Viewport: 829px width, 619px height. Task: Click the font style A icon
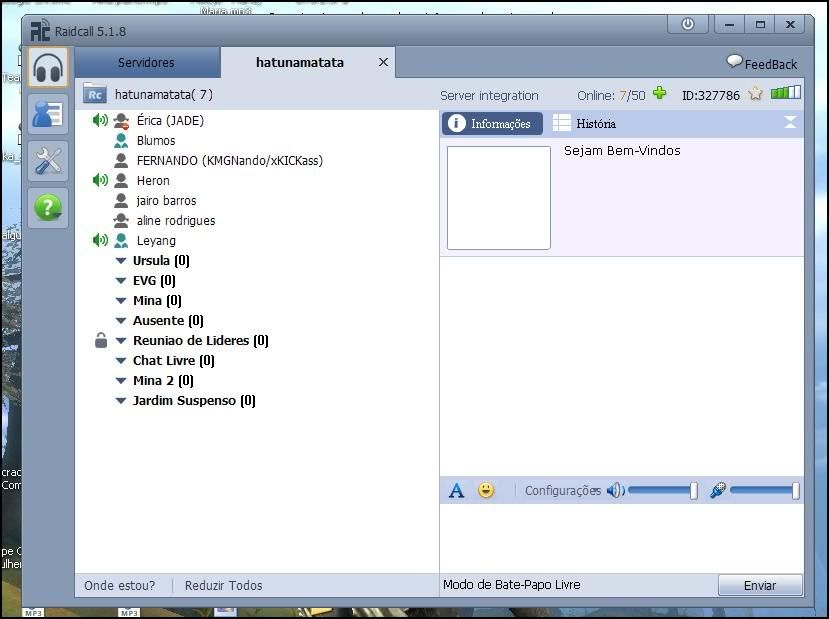(x=456, y=491)
